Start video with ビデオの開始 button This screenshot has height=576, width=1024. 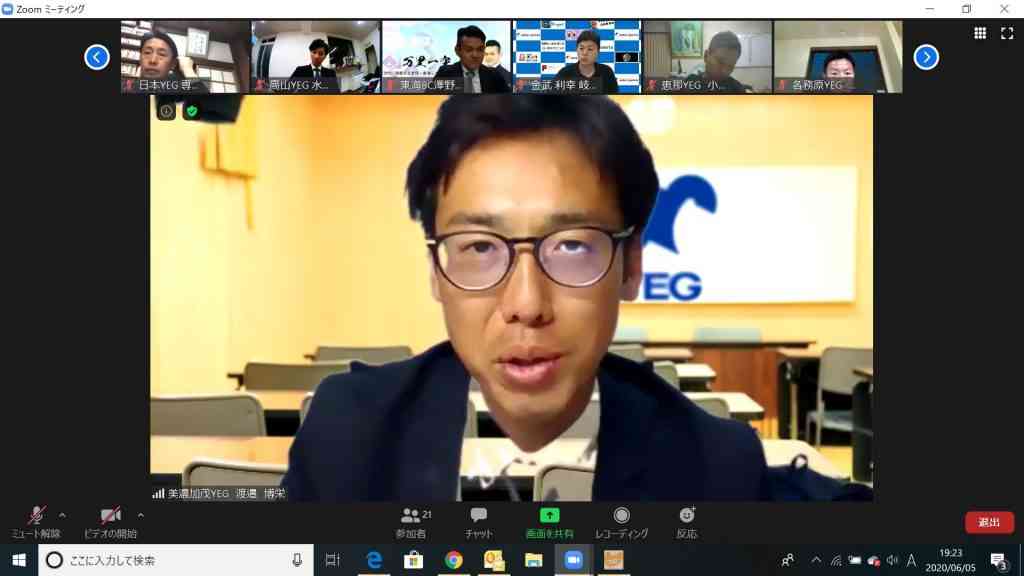110,522
